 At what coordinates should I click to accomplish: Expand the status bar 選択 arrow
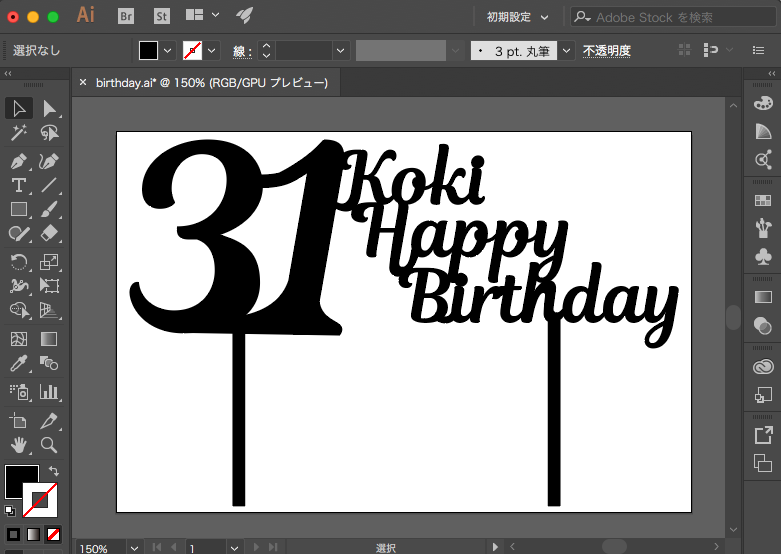[495, 547]
